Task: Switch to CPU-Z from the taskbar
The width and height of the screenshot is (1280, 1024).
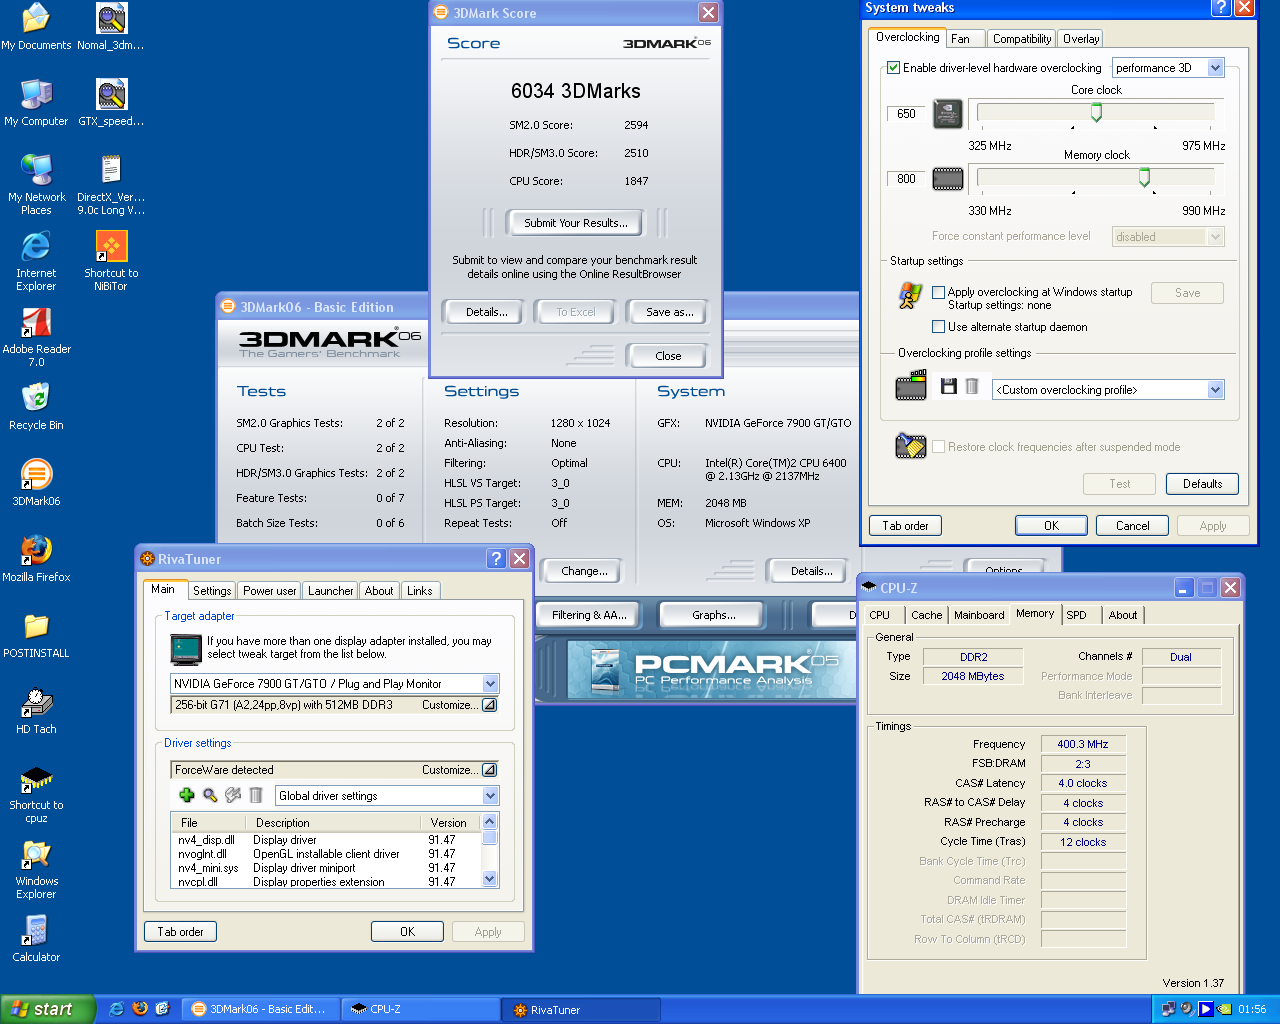Action: coord(419,1009)
